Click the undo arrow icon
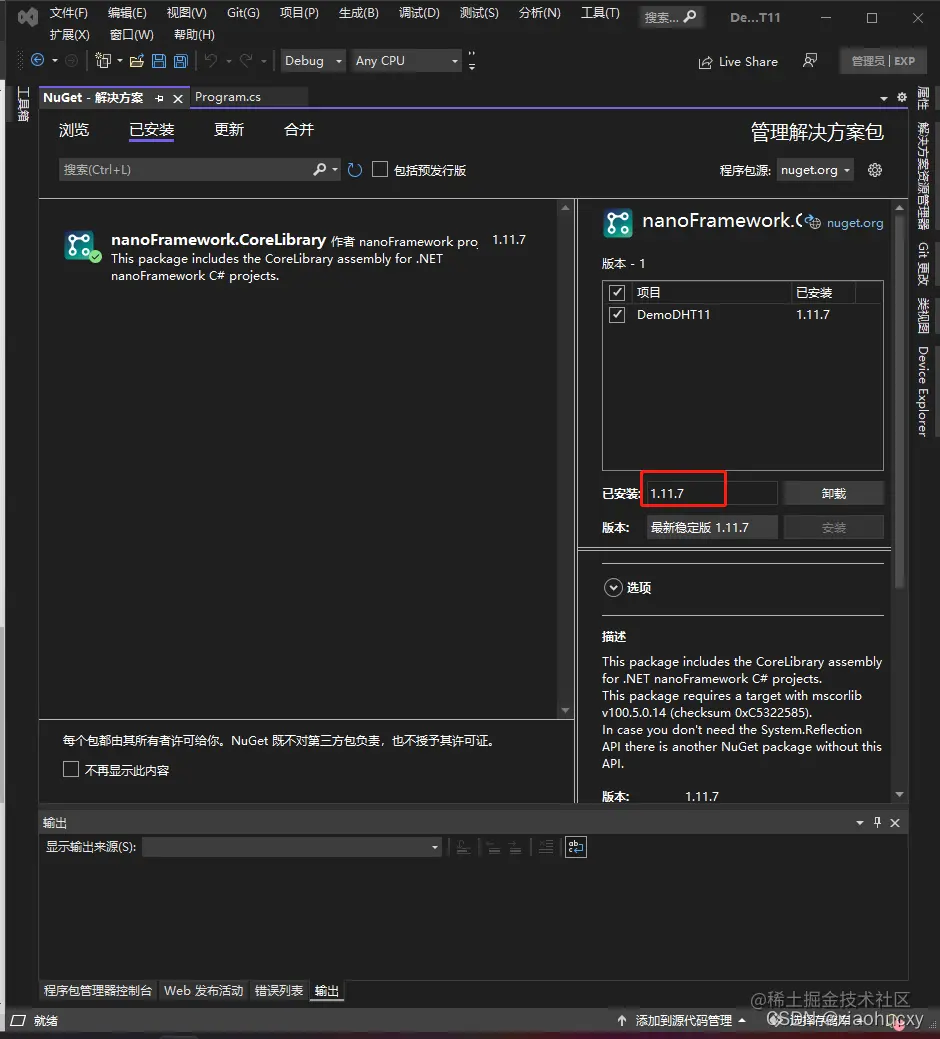Image resolution: width=940 pixels, height=1039 pixels. point(211,61)
